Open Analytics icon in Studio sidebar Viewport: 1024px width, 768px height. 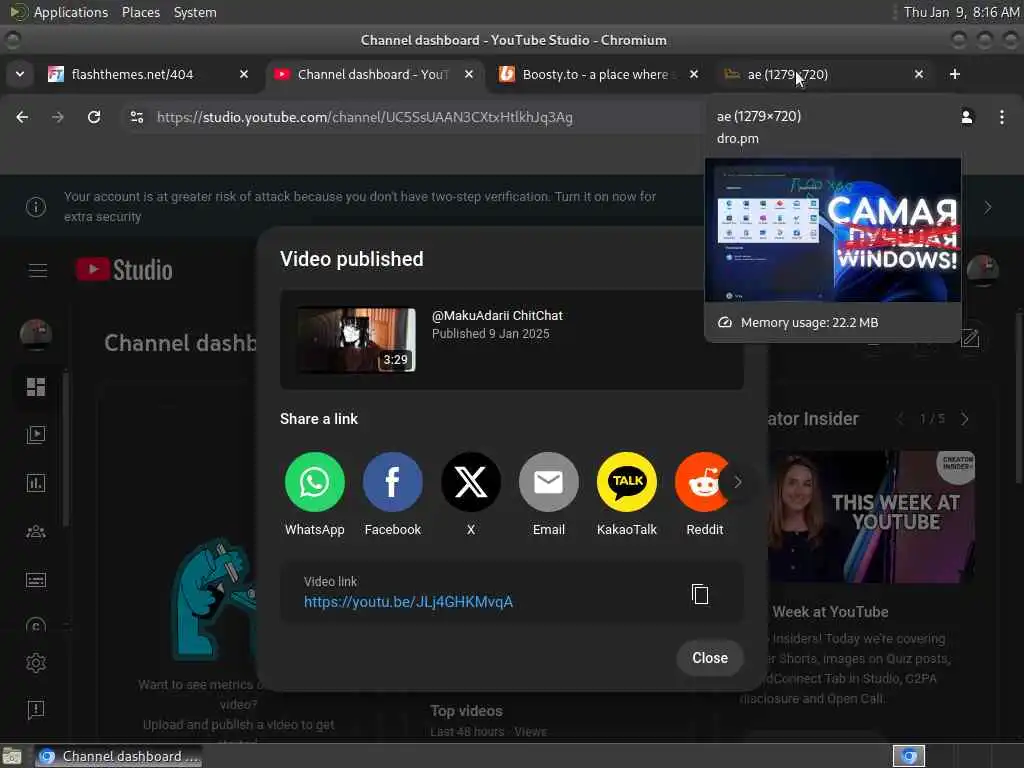(36, 483)
